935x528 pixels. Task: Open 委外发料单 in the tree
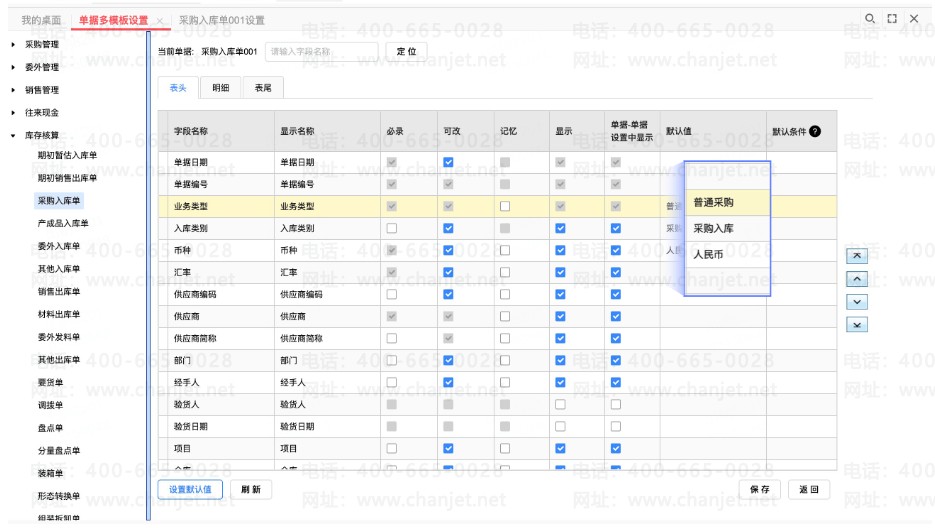coord(59,336)
